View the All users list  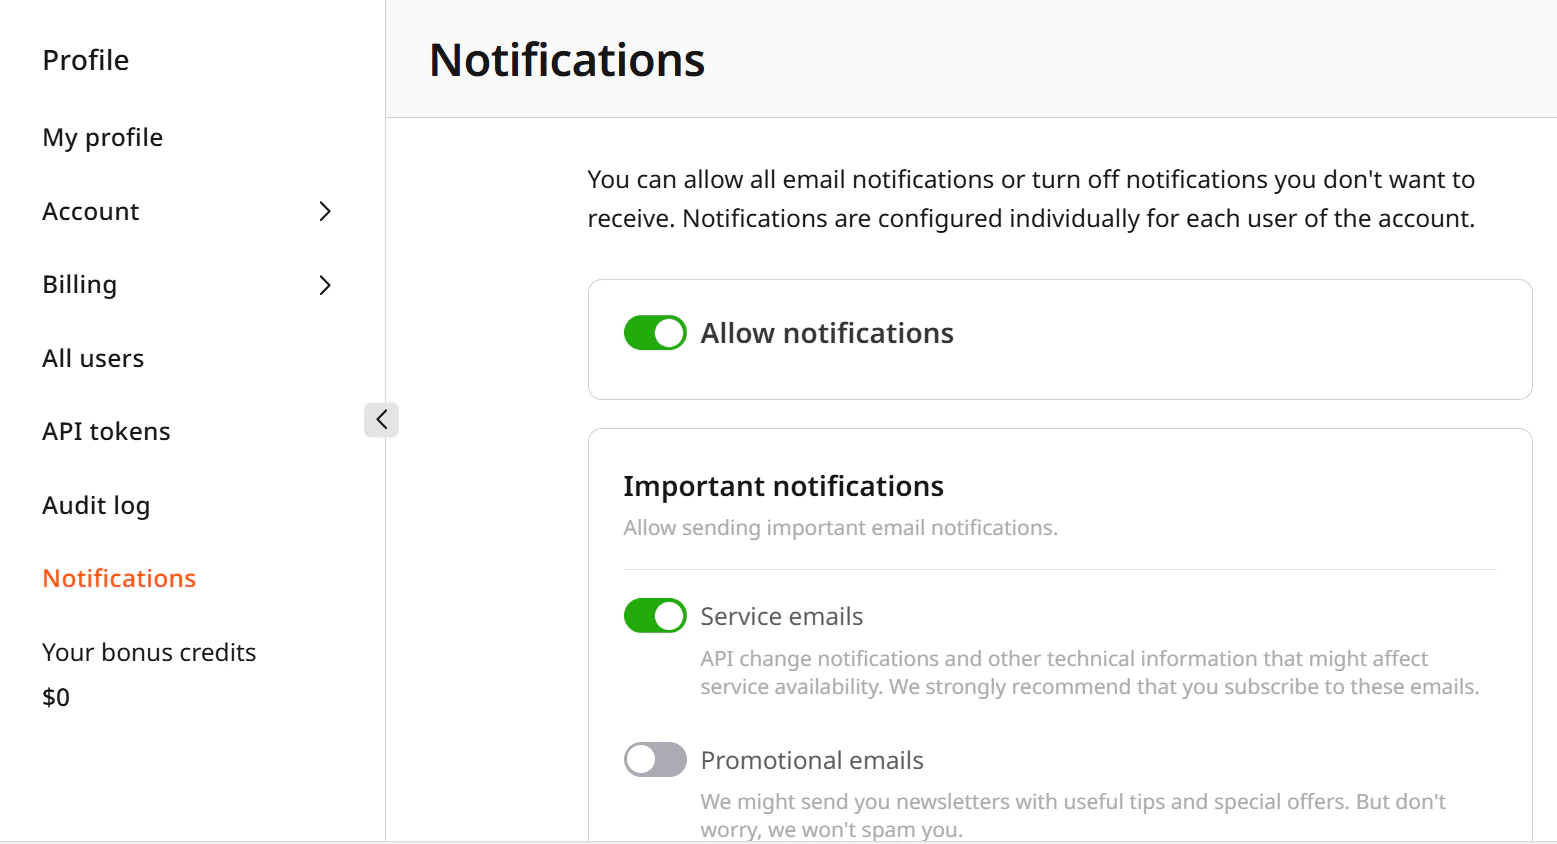(x=93, y=358)
